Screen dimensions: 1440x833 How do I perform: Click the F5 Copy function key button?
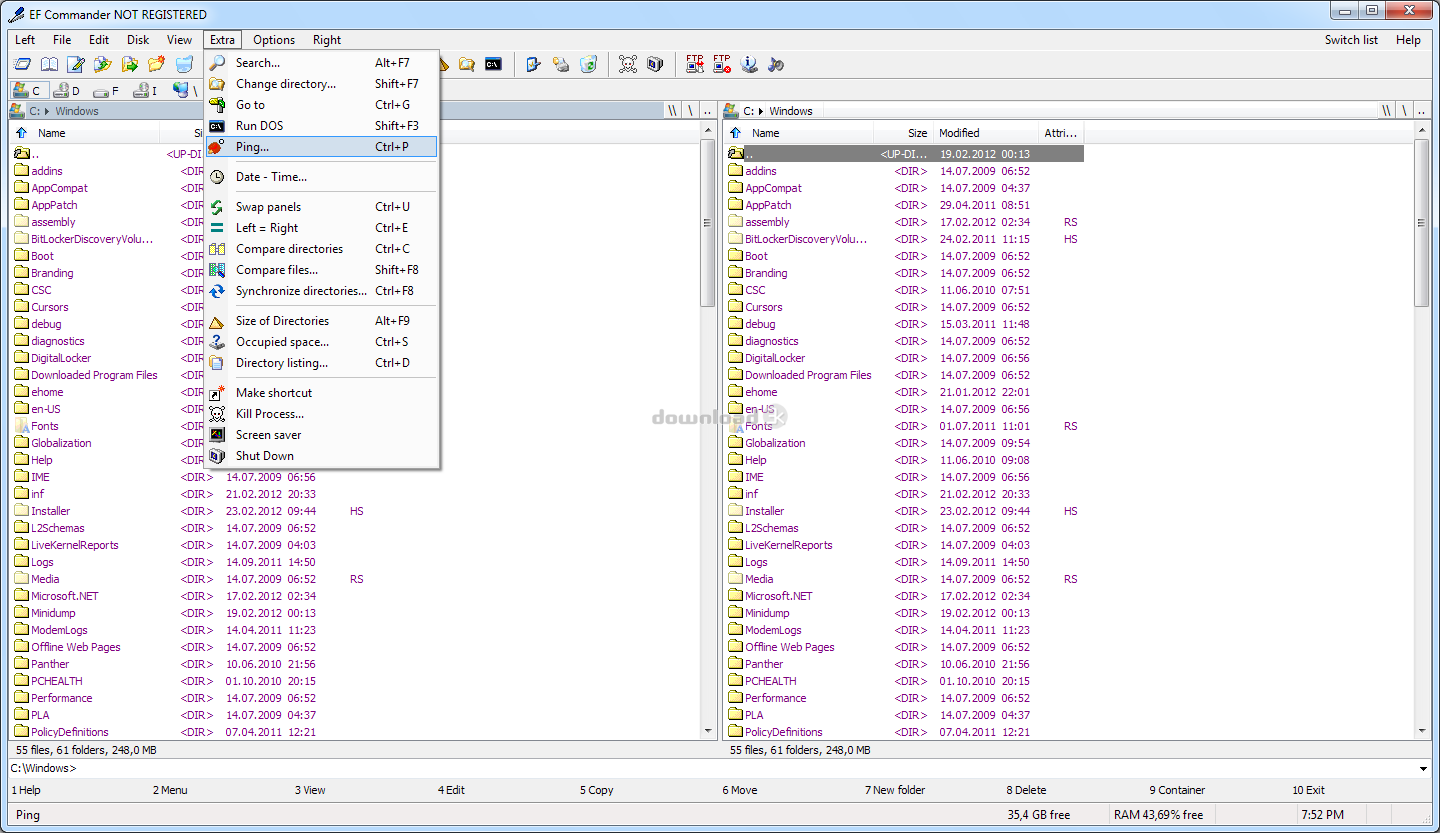click(x=597, y=790)
